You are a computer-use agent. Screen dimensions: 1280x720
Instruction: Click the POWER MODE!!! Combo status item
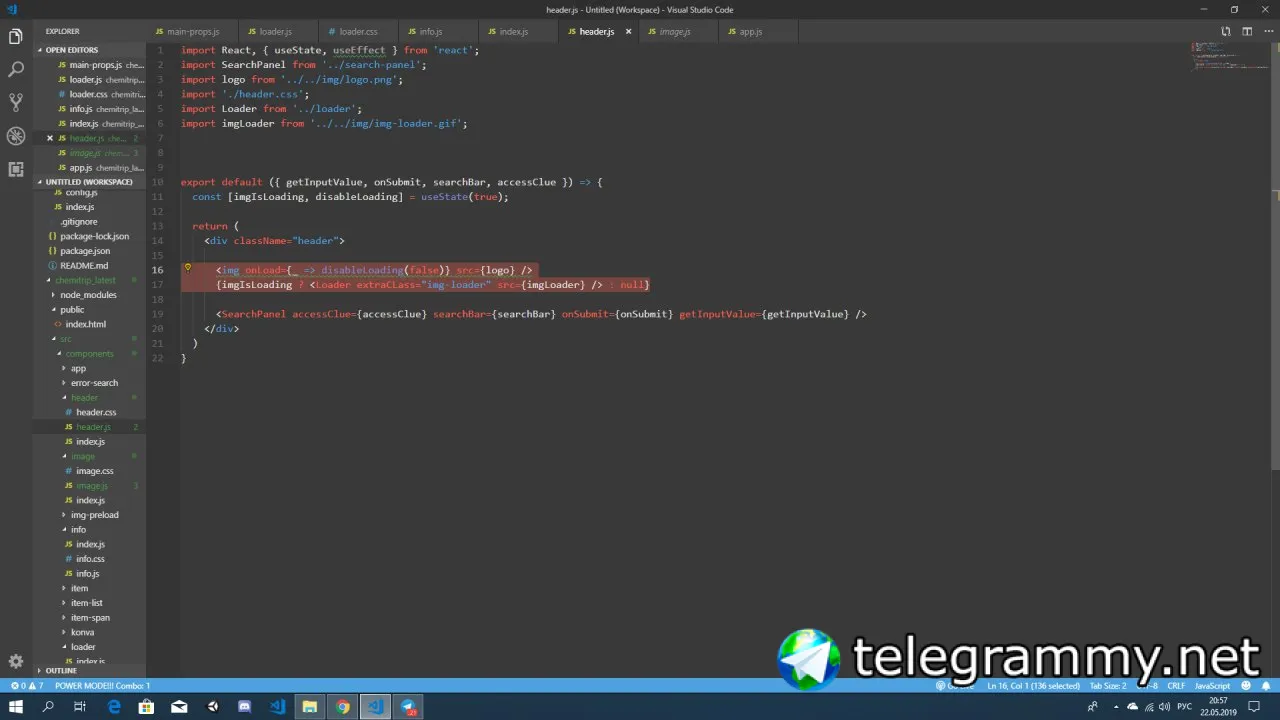102,686
